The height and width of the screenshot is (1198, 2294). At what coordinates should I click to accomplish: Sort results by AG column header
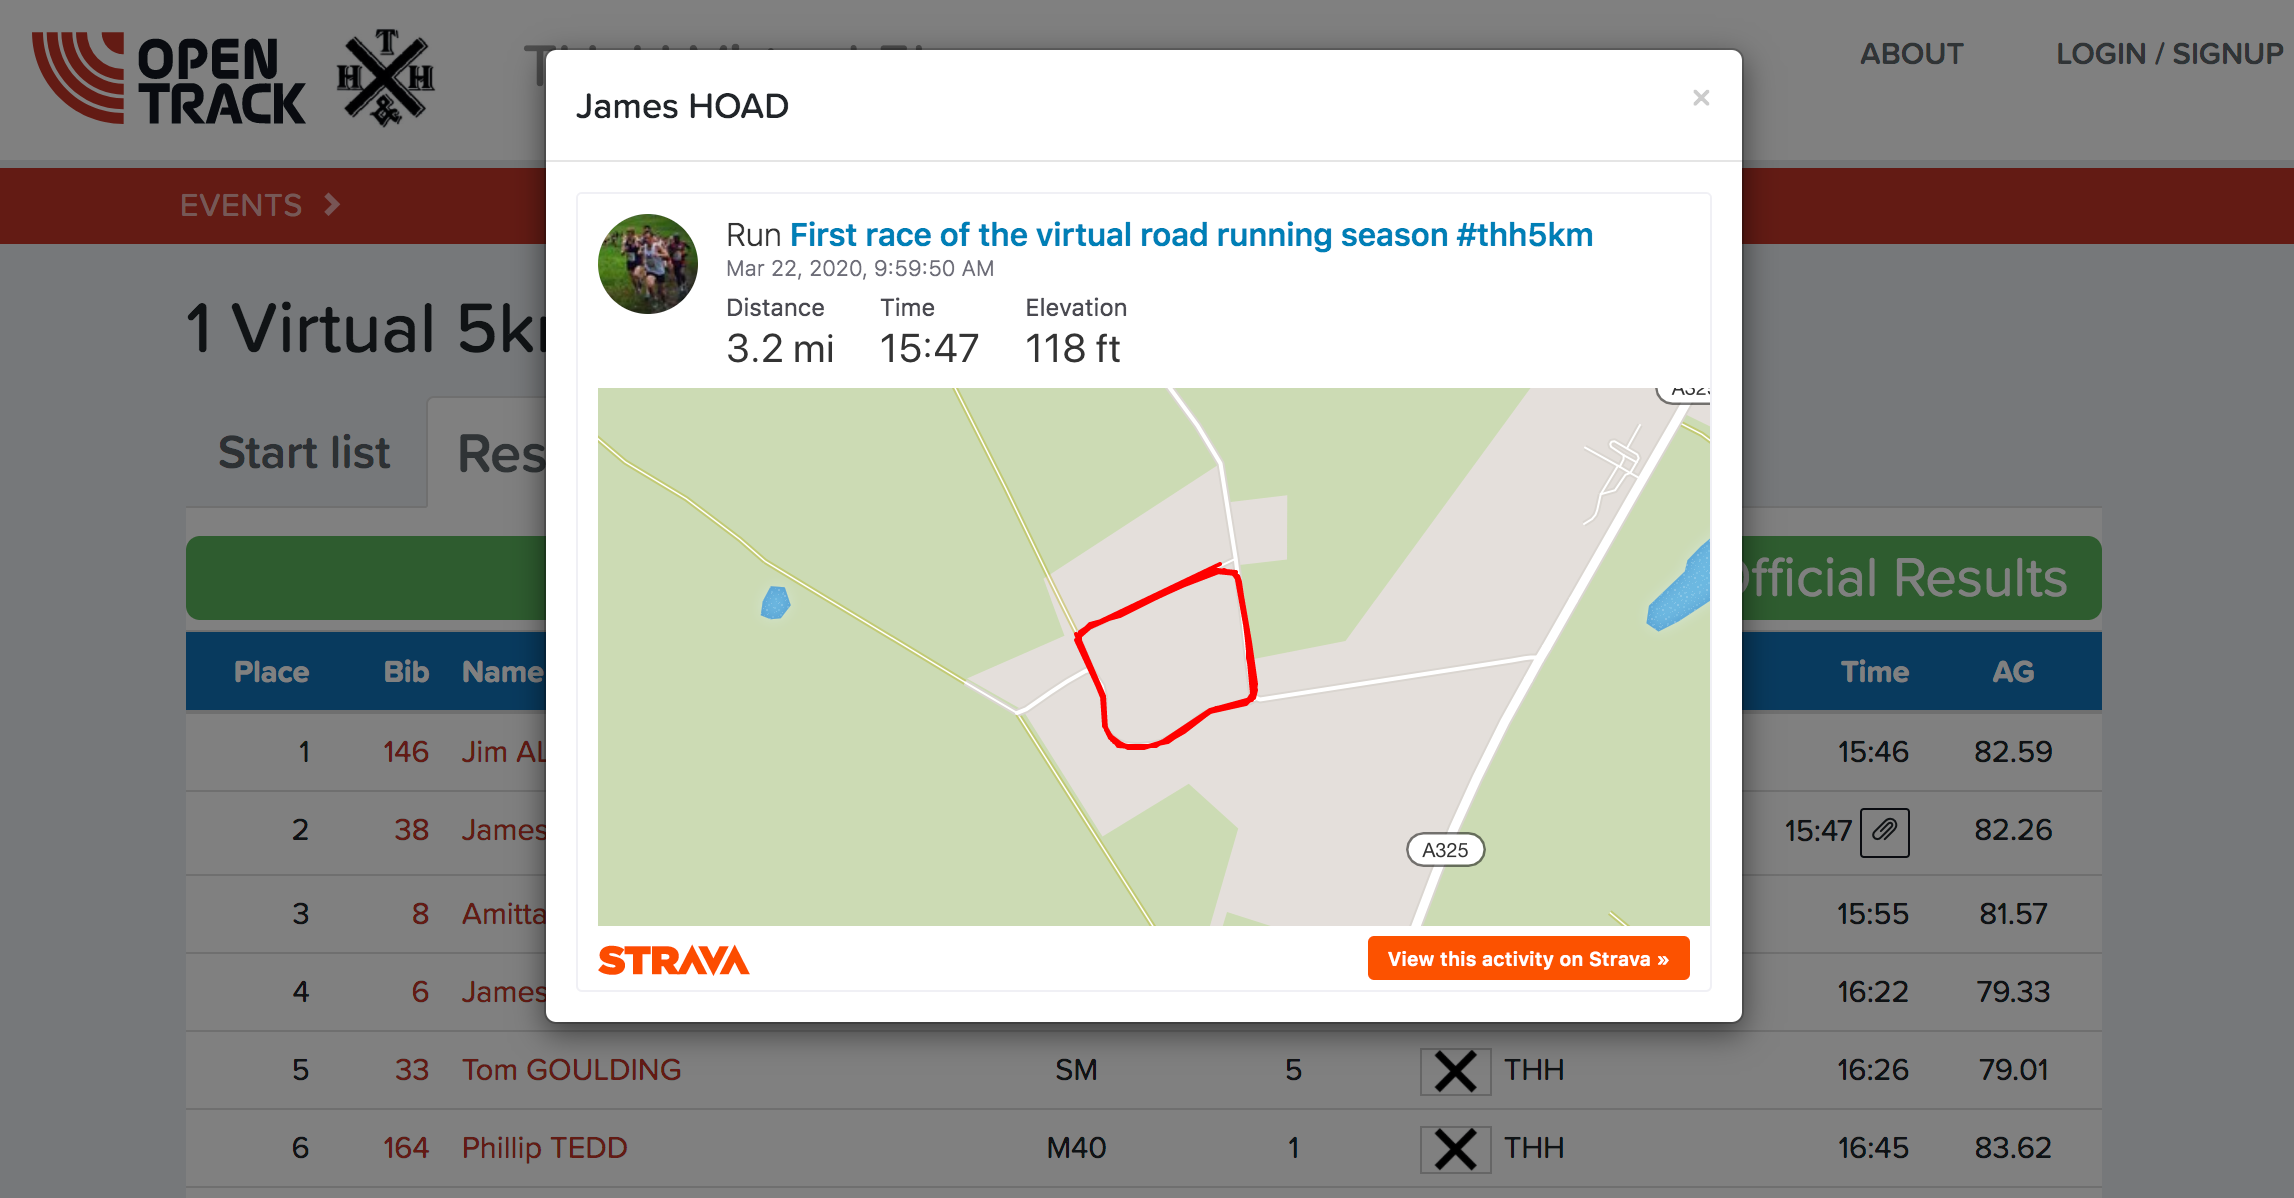click(x=2012, y=672)
